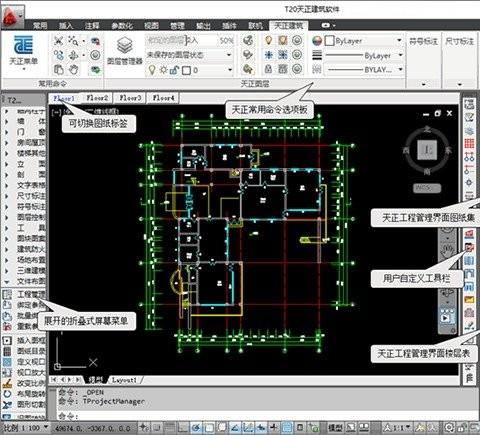Click the WCS button below view cube
The height and width of the screenshot is (435, 480).
pyautogui.click(x=427, y=188)
